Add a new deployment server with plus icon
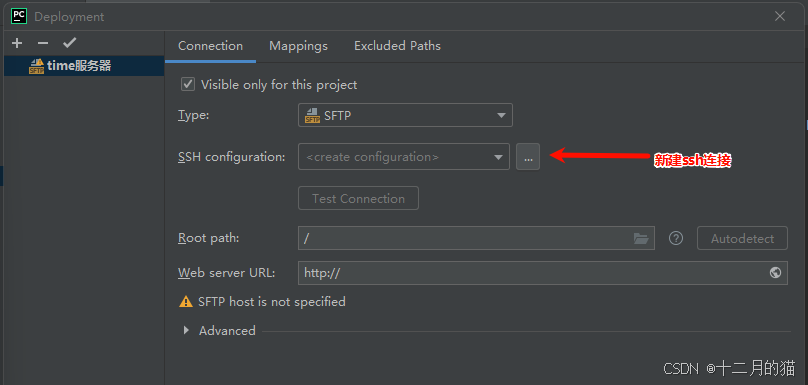This screenshot has height=385, width=808. (17, 43)
